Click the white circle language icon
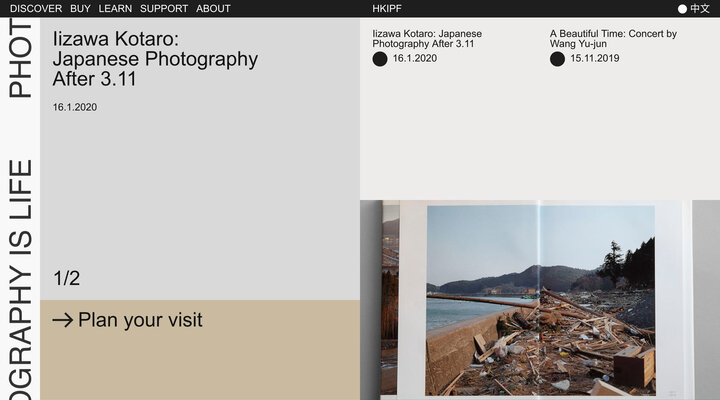 [682, 9]
